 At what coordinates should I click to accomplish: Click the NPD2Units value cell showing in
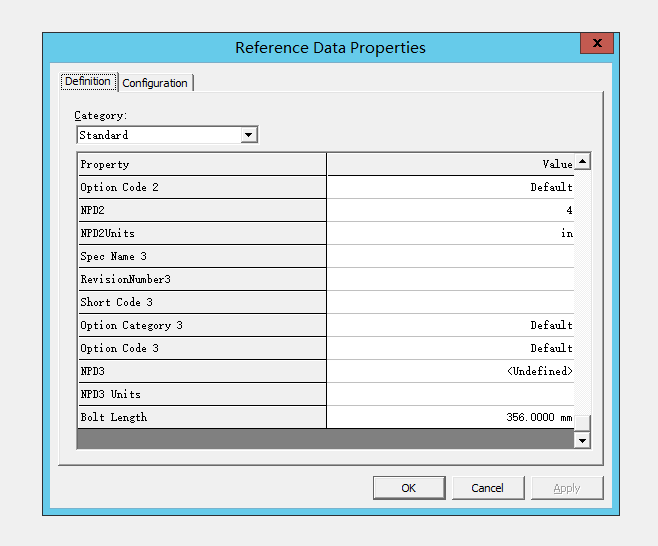click(x=450, y=233)
